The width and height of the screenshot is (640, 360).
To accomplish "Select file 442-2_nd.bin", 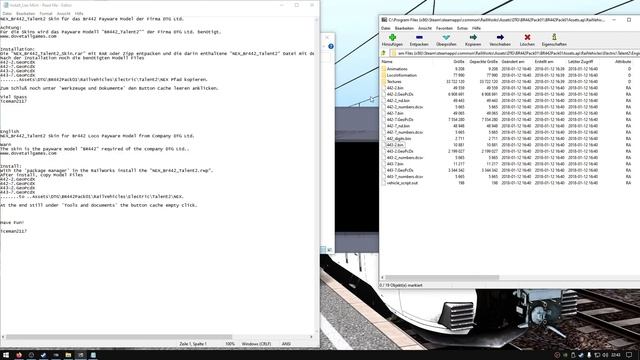I will (398, 100).
